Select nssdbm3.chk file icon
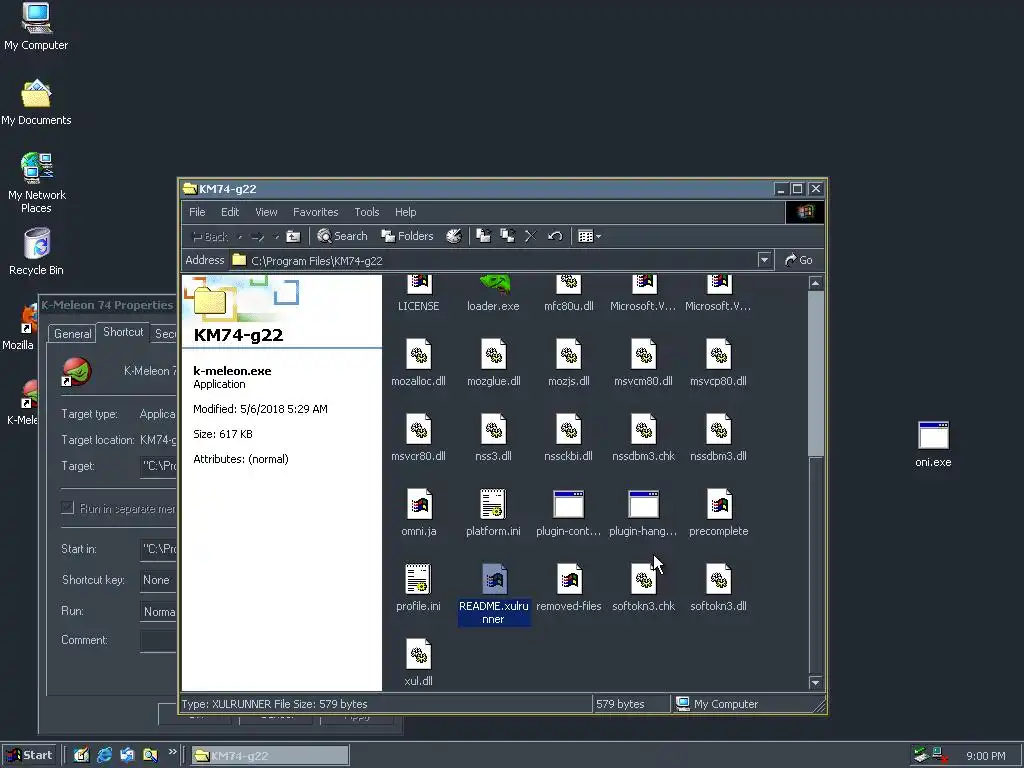Screen dimensions: 1024x768 coord(643,430)
